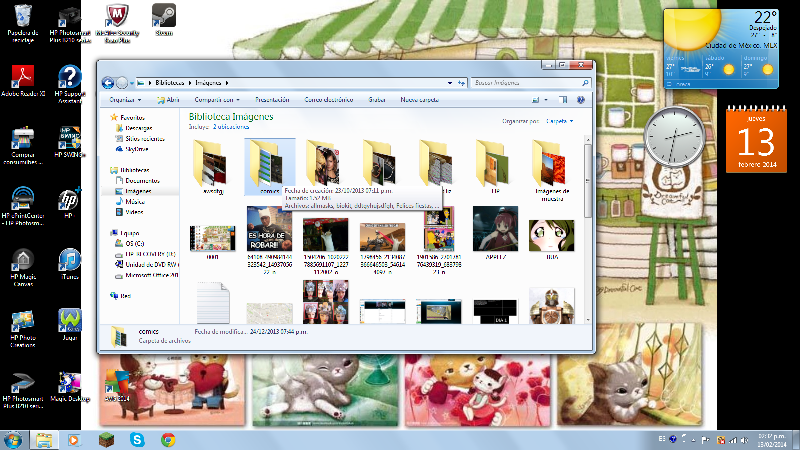Click the Explorer help question-mark icon
Screen dimensions: 800x450
[x=581, y=100]
